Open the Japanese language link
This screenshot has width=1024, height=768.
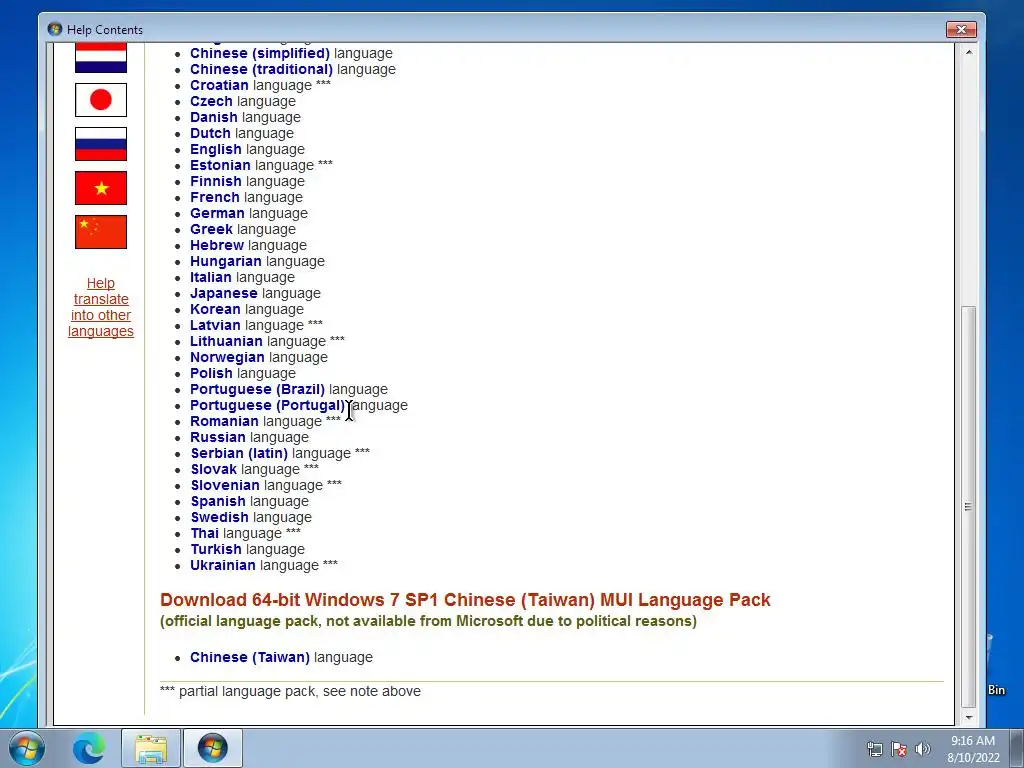click(x=223, y=293)
